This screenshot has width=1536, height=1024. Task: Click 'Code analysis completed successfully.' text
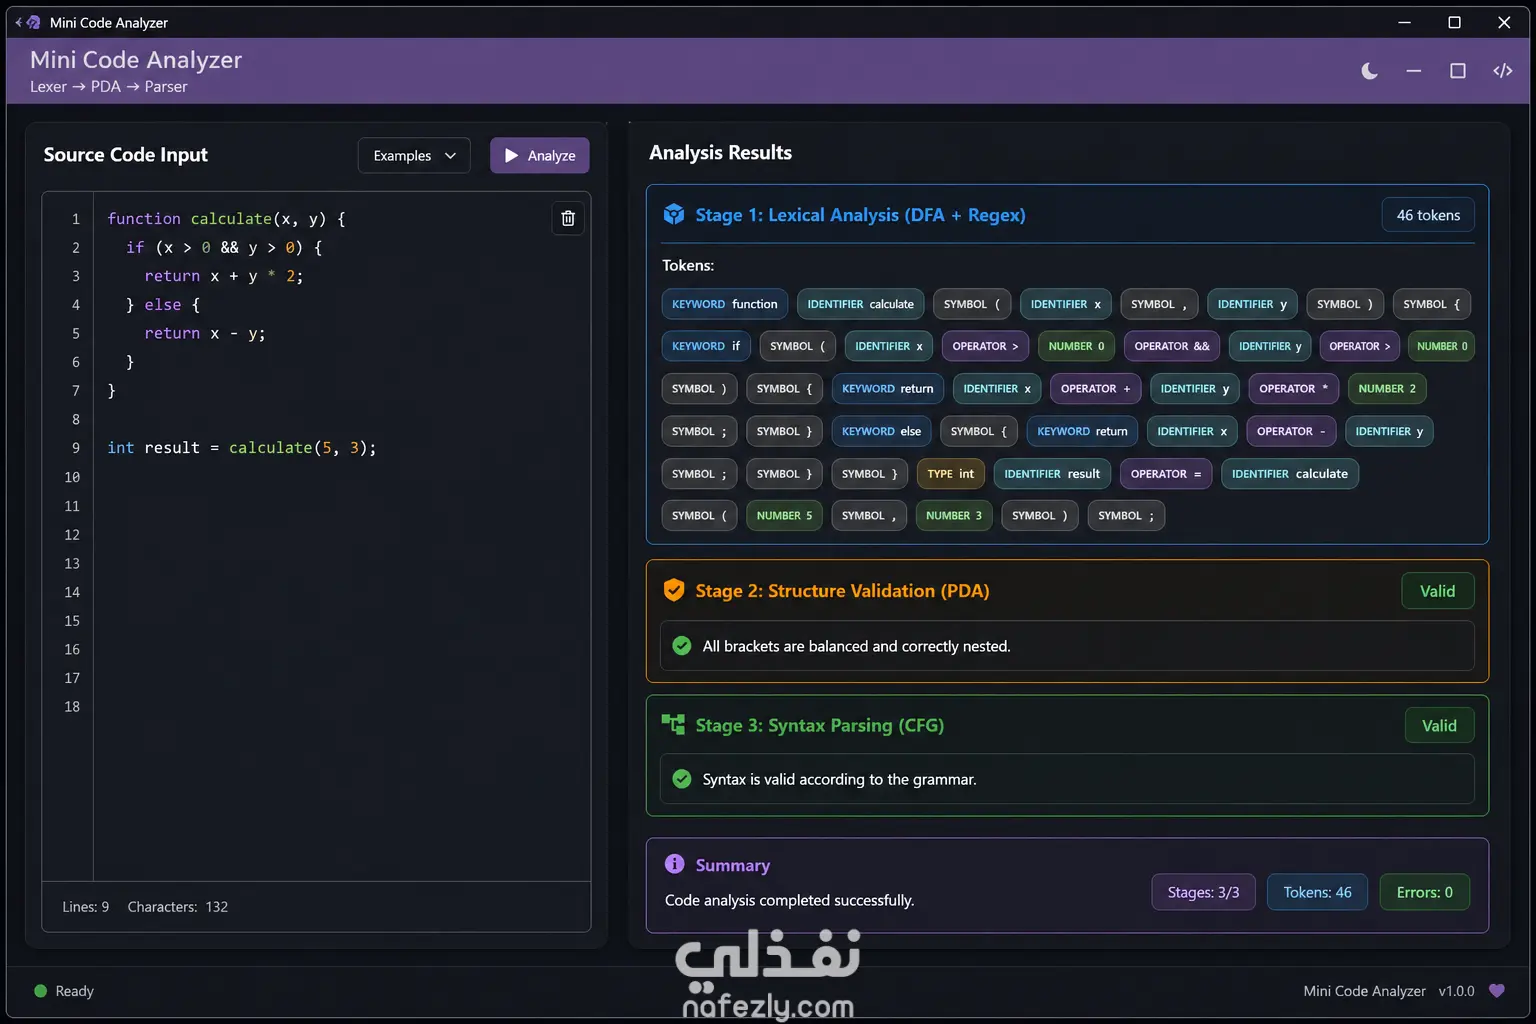point(789,900)
